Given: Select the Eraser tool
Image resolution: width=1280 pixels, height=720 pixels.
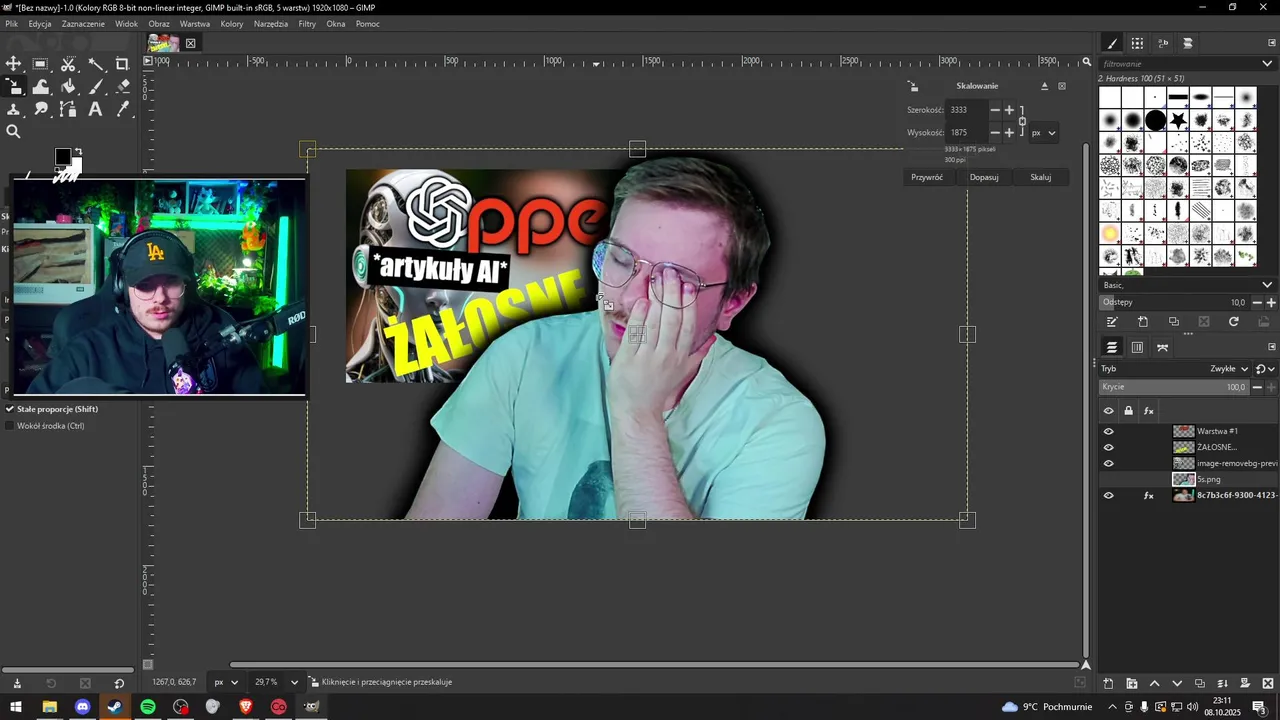Looking at the screenshot, I should (123, 87).
